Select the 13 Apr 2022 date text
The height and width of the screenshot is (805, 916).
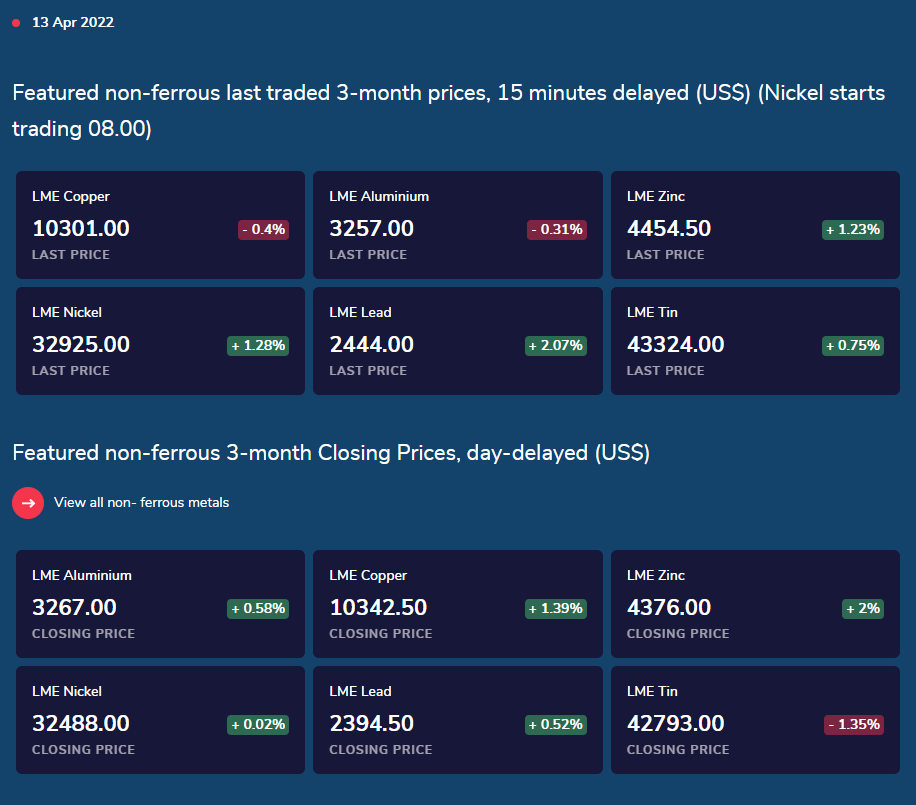[73, 22]
